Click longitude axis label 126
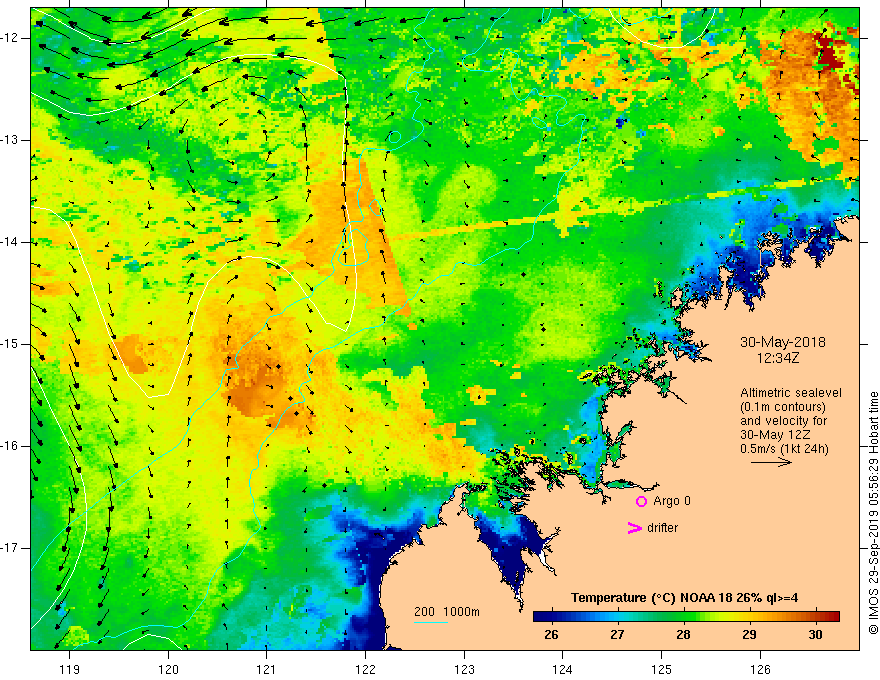Image resolution: width=880 pixels, height=680 pixels. coord(760,669)
